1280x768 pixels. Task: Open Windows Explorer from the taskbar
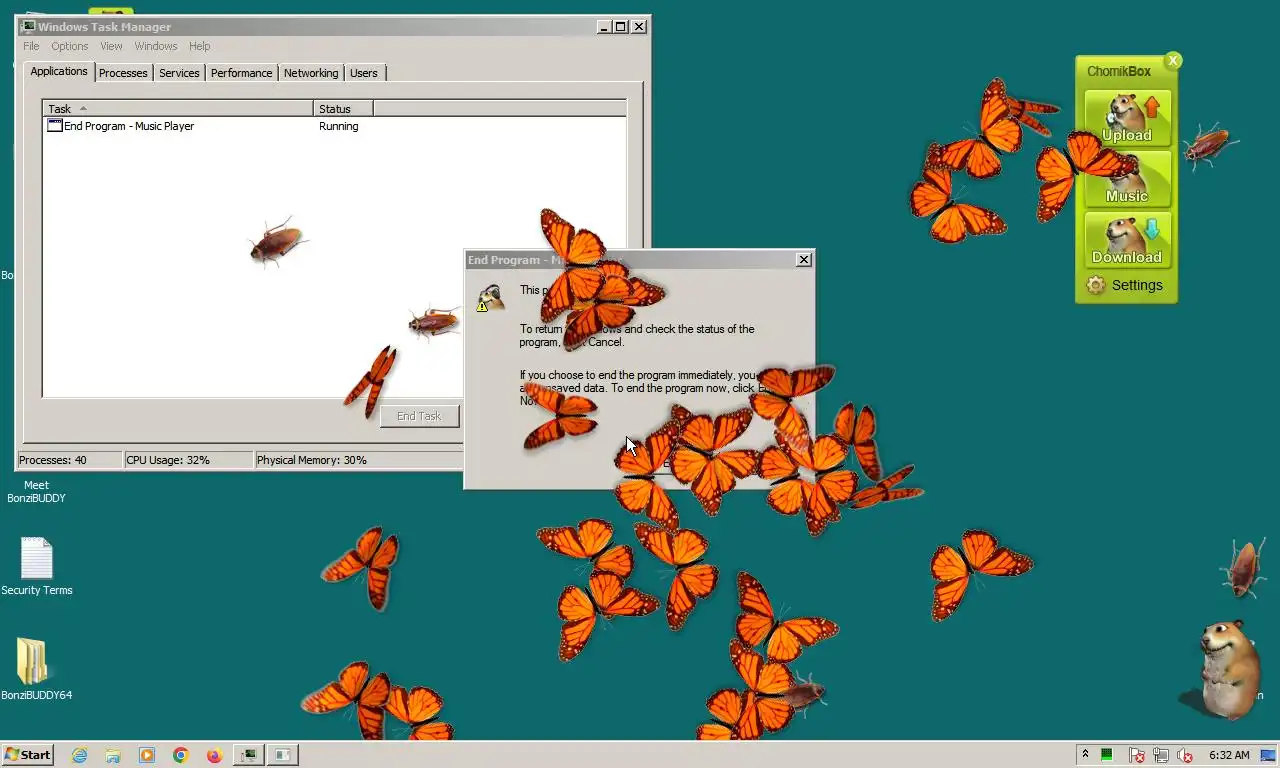(113, 755)
